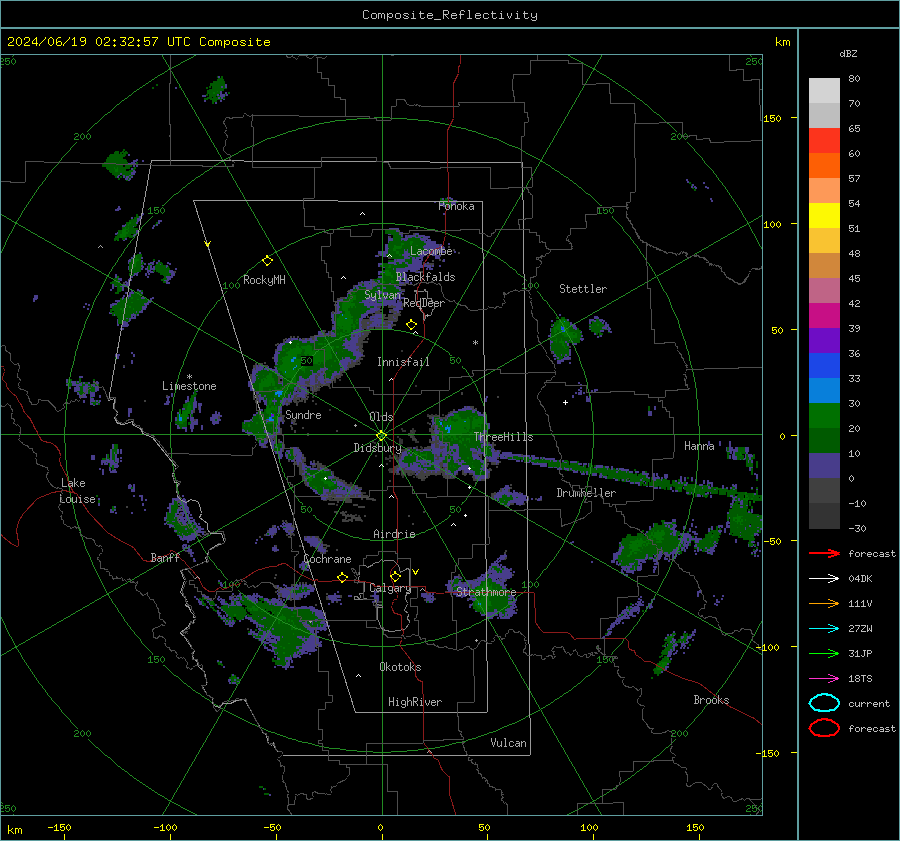
Task: Click the green 31JP arrow in the legend
Action: click(x=824, y=653)
